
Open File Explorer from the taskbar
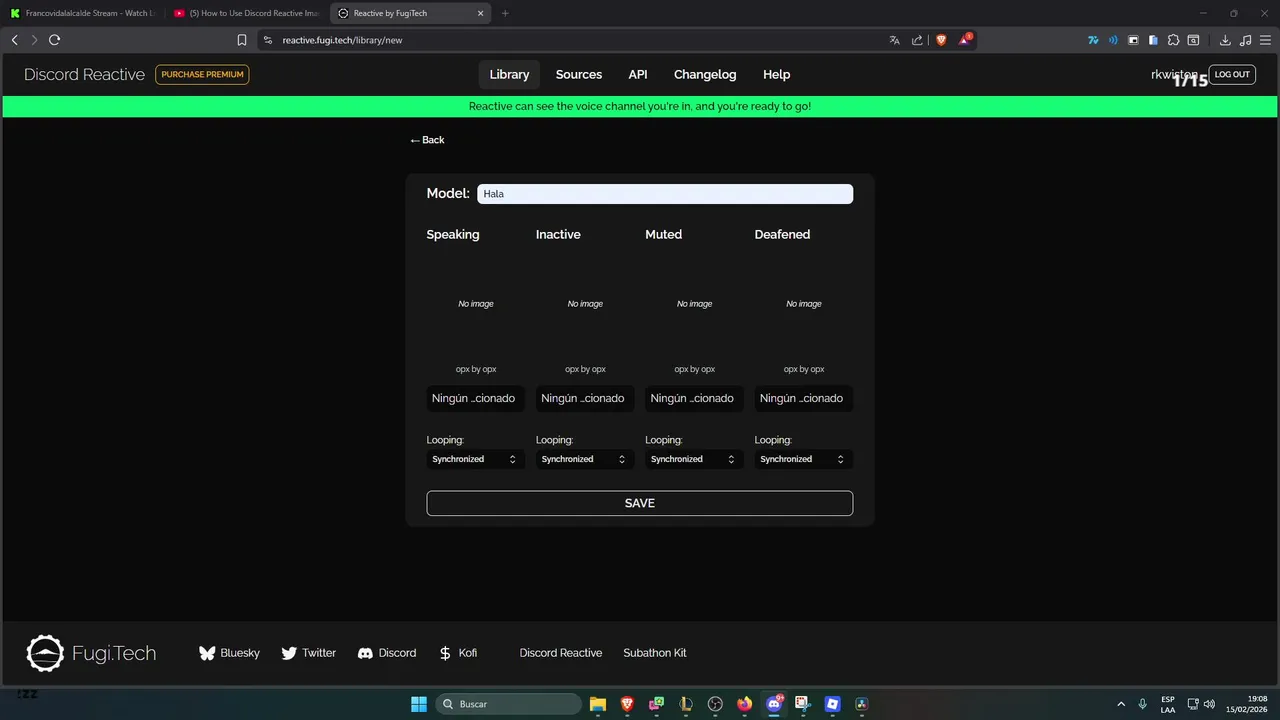(x=597, y=704)
